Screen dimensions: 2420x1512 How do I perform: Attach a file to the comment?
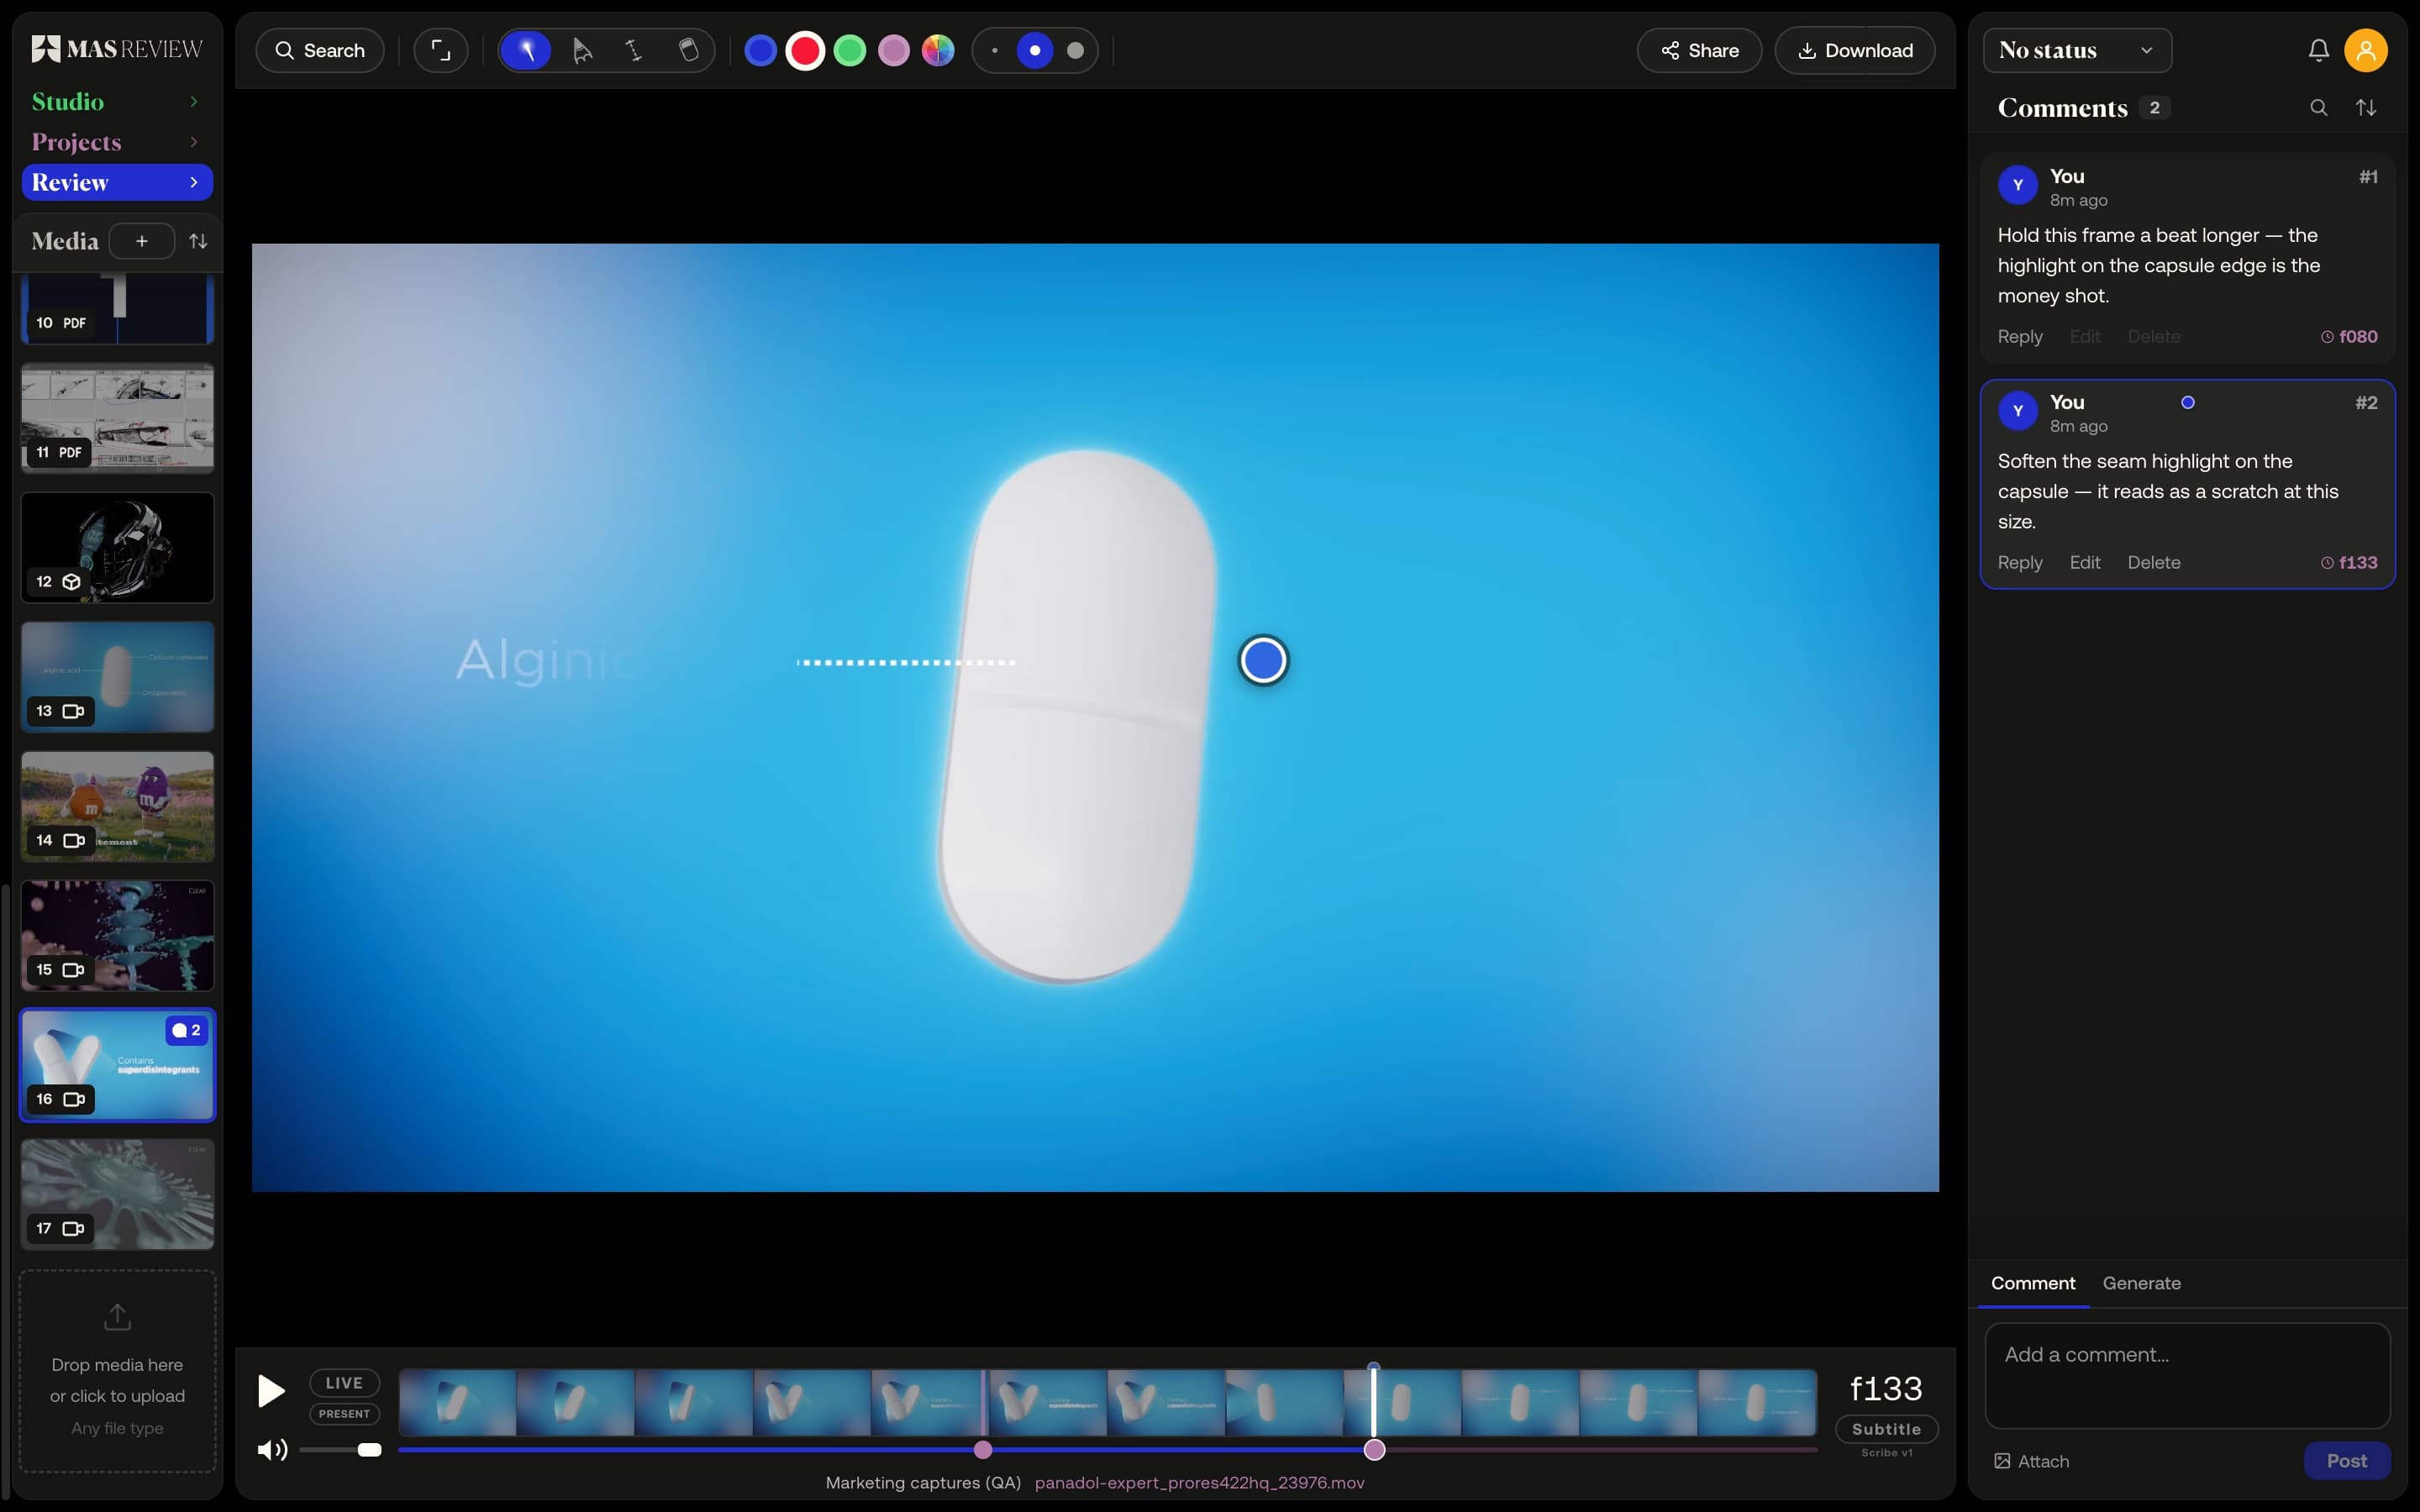[x=2031, y=1461]
